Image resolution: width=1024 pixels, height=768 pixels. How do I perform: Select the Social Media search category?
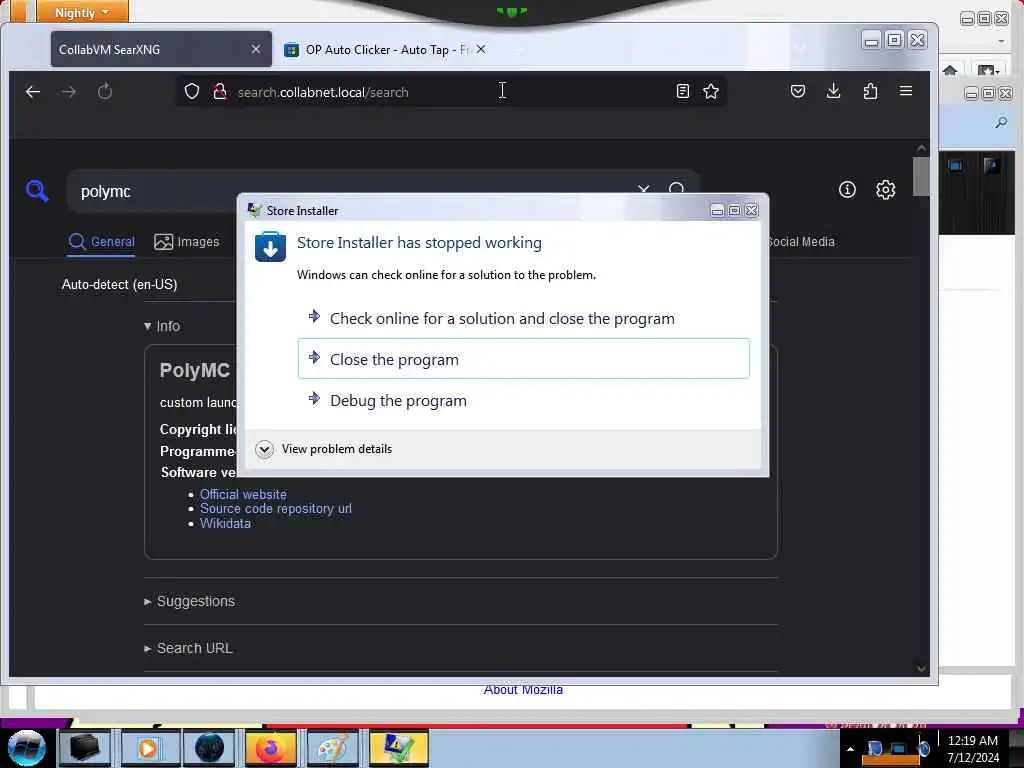coord(801,242)
